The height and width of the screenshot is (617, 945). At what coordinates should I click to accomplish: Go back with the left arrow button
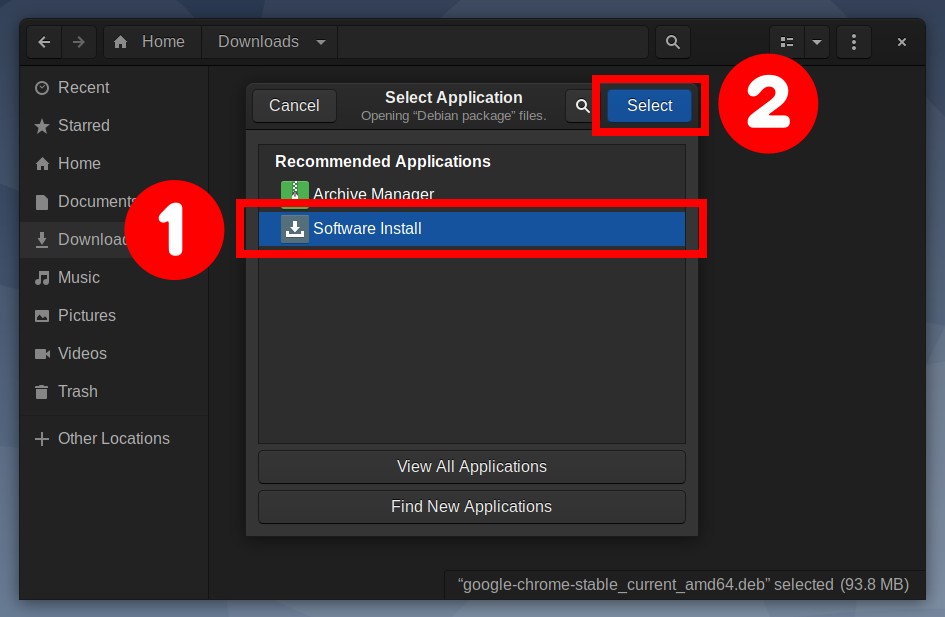point(45,42)
